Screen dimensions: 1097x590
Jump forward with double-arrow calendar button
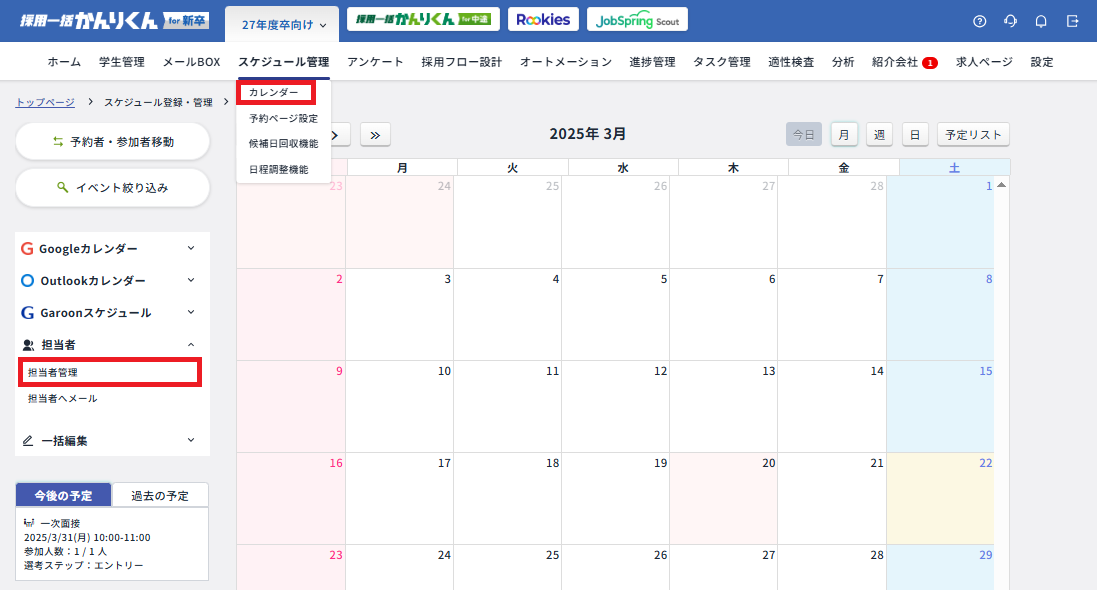coord(375,135)
